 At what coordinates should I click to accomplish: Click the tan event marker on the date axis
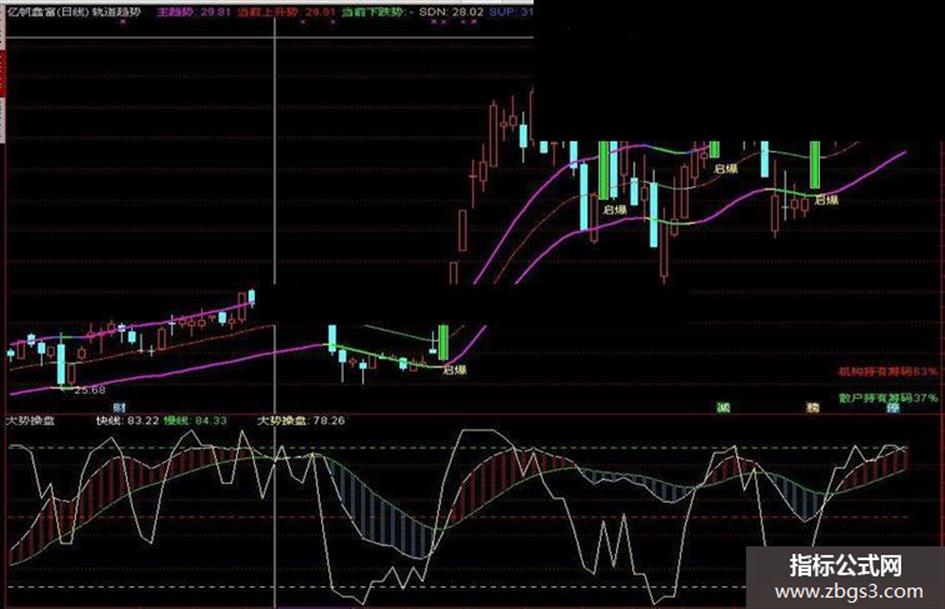click(x=813, y=408)
